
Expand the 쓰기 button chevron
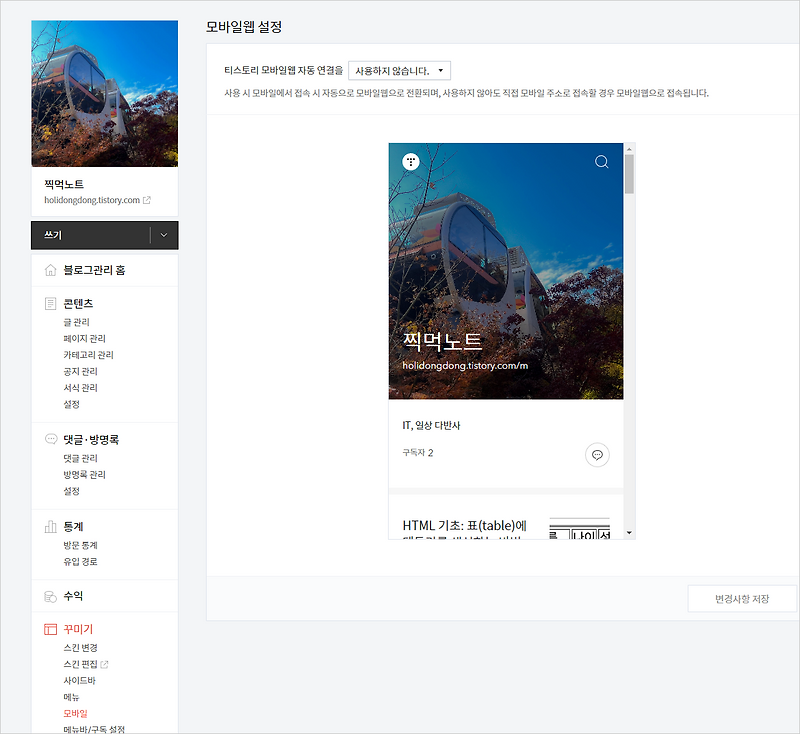[165, 235]
